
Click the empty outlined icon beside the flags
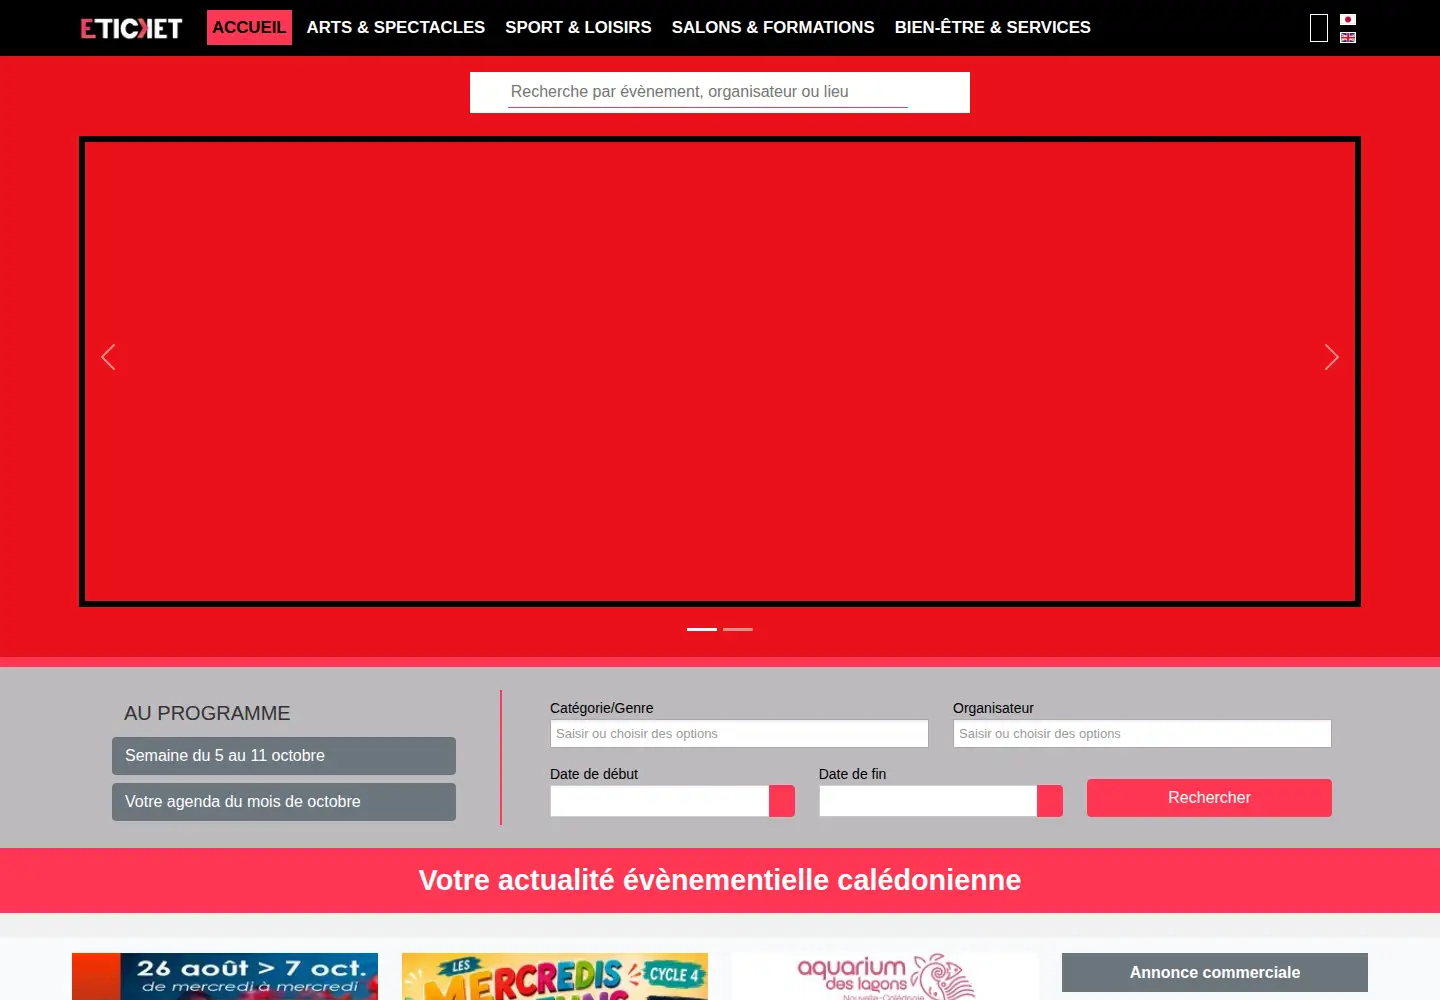1319,28
